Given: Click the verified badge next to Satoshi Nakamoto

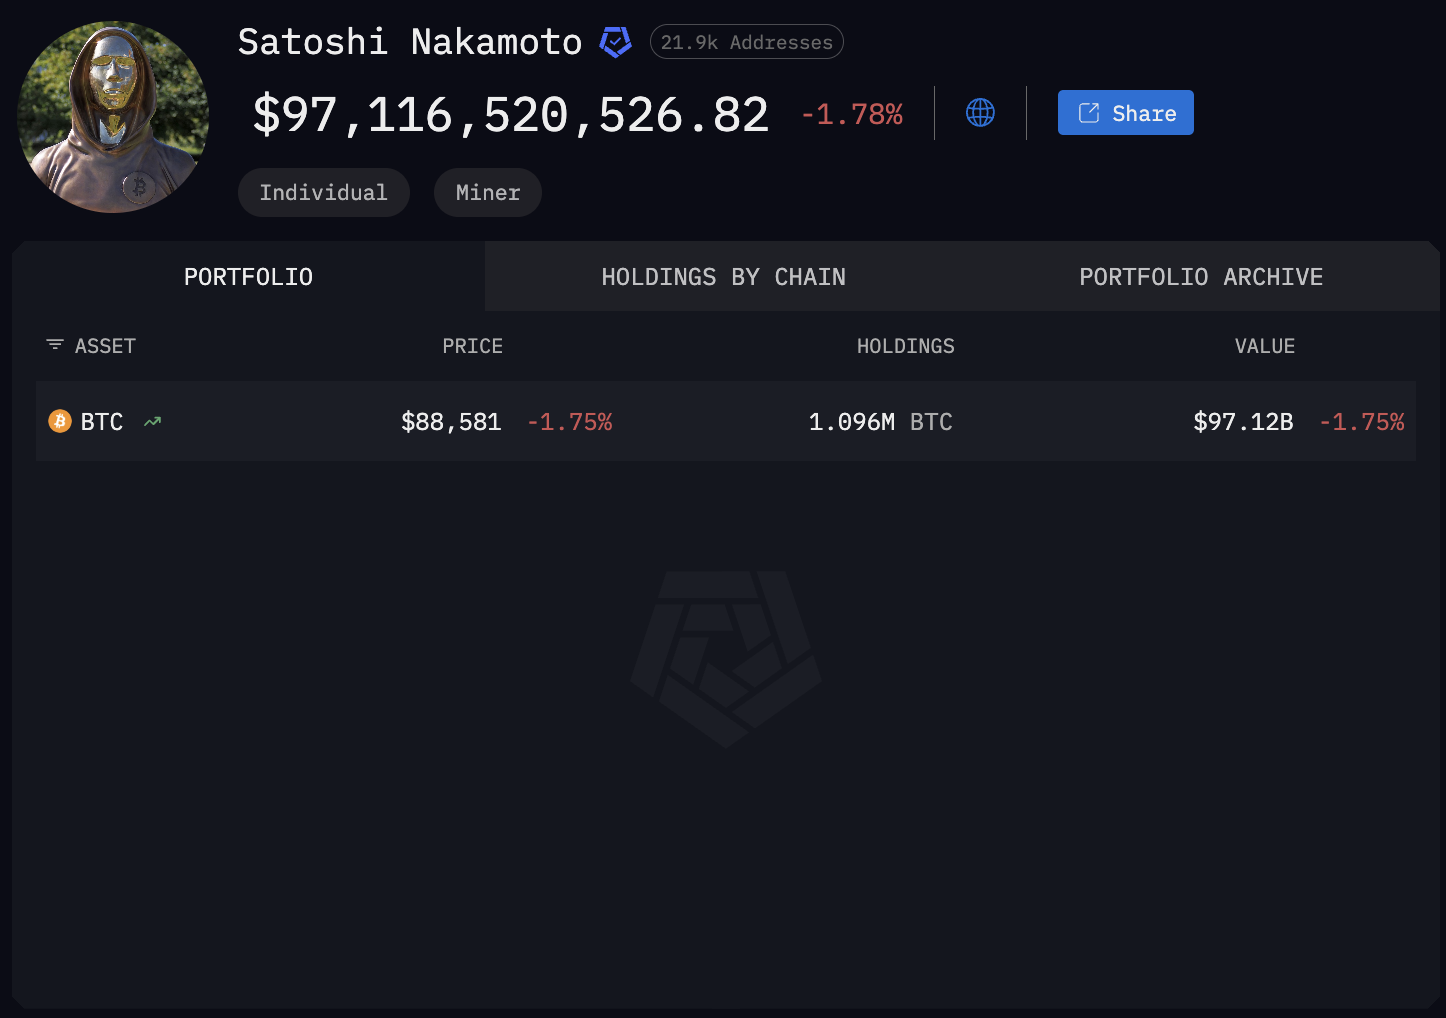Looking at the screenshot, I should pyautogui.click(x=616, y=42).
